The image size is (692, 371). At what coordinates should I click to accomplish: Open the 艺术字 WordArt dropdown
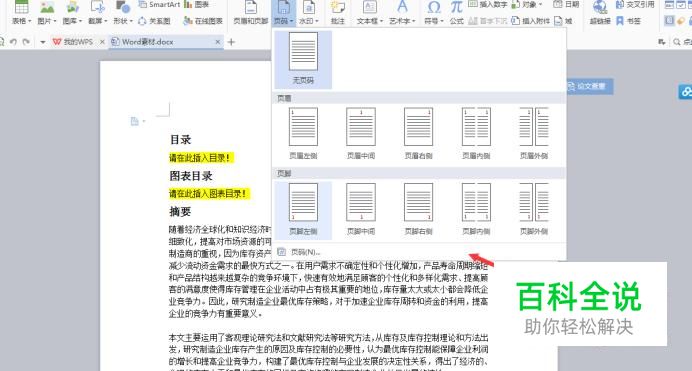[x=402, y=13]
